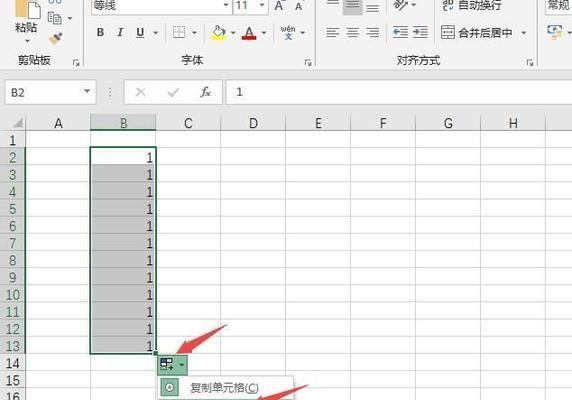
Task: Click the Insert Function fx icon
Action: (205, 92)
